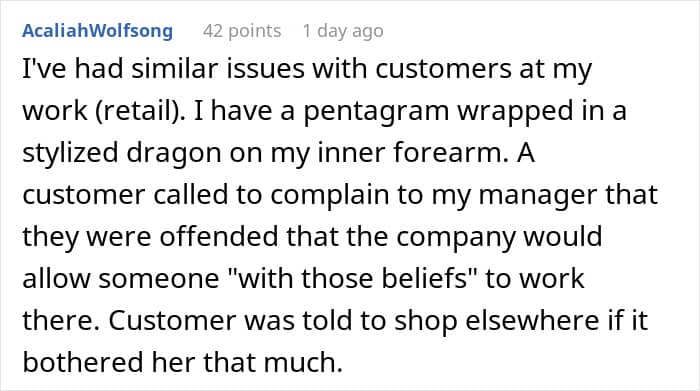Click the word bothered in the comment
Screen dimensions: 700x391
point(83,362)
